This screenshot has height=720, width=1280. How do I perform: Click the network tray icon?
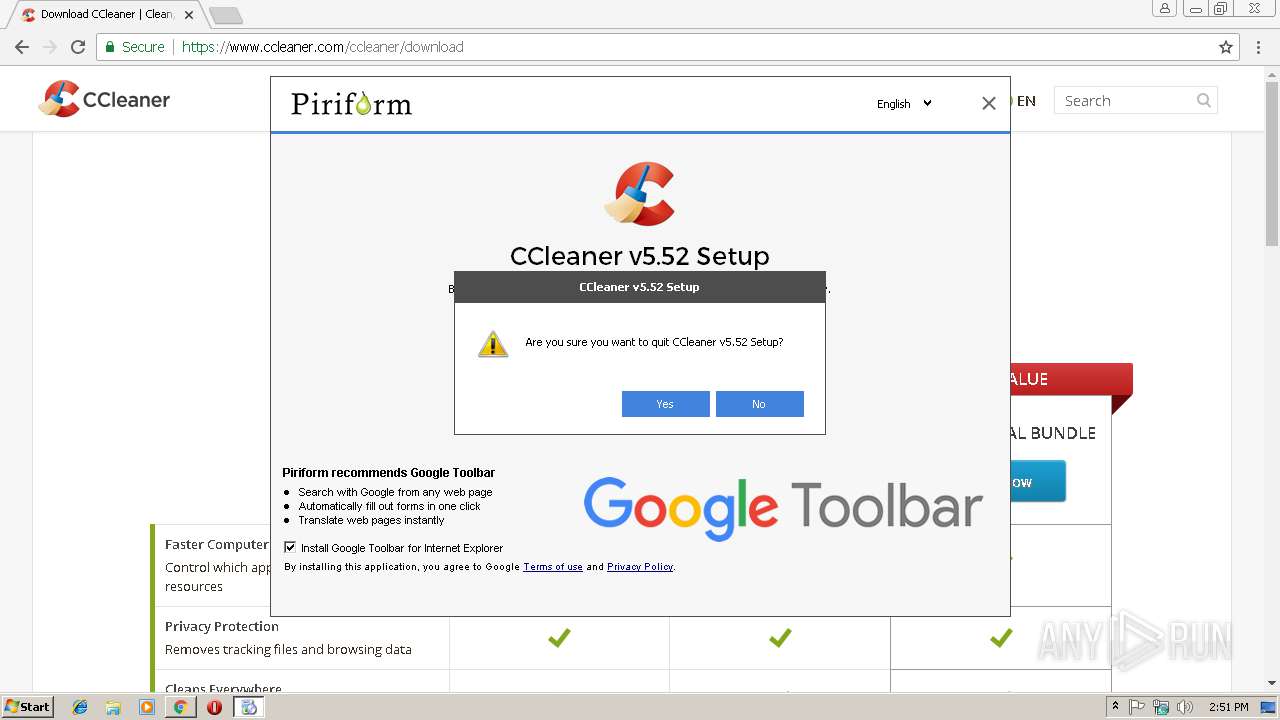pyautogui.click(x=1161, y=707)
